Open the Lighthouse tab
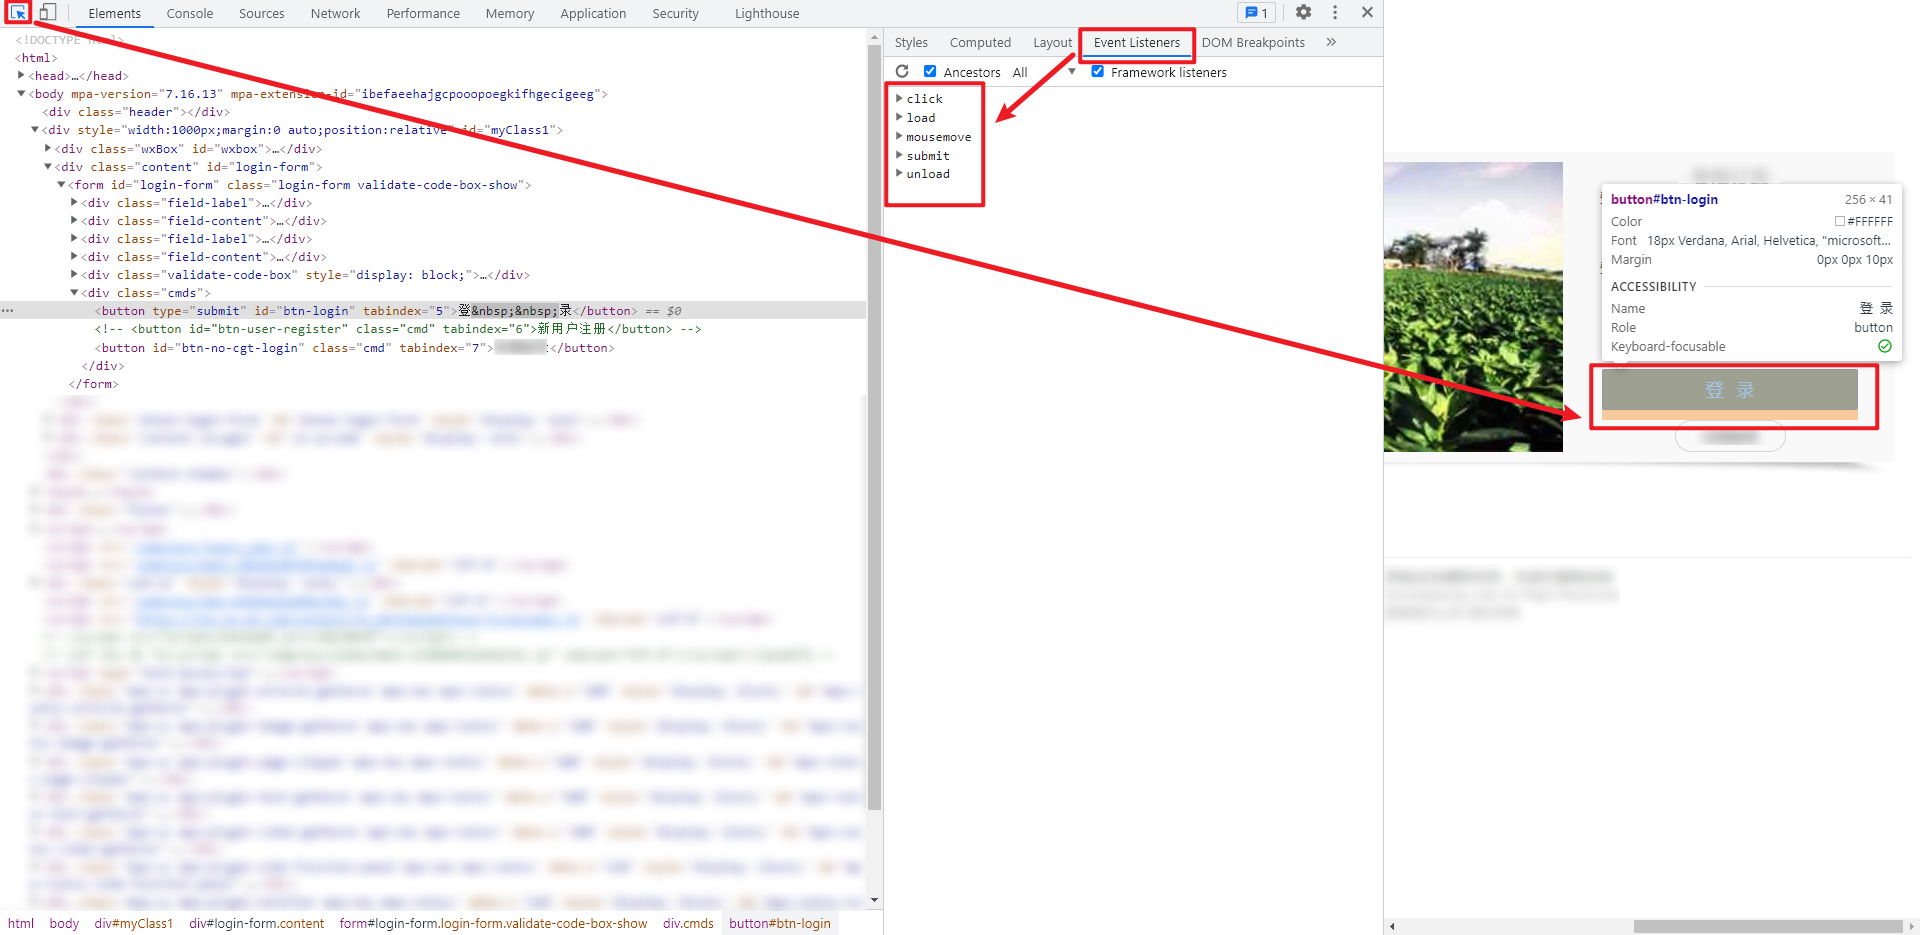 [767, 13]
